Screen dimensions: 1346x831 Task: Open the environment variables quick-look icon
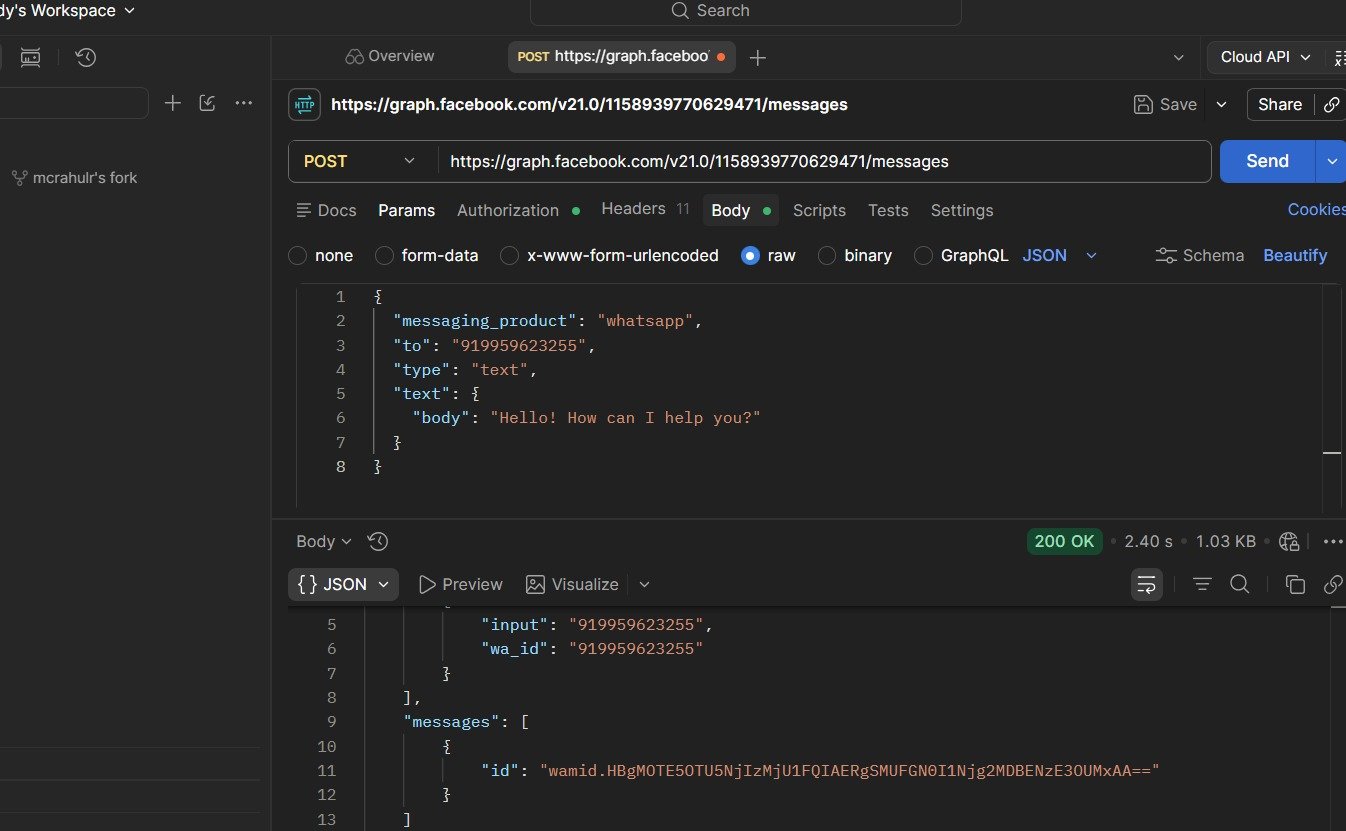(x=1340, y=57)
